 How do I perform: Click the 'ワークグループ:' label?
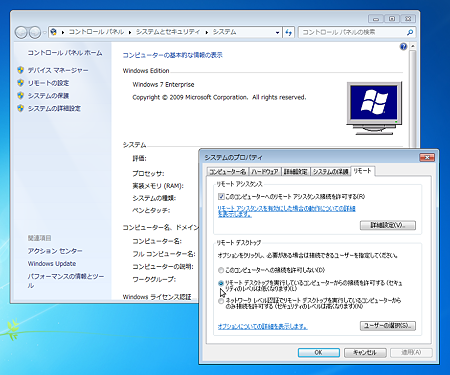pos(154,279)
